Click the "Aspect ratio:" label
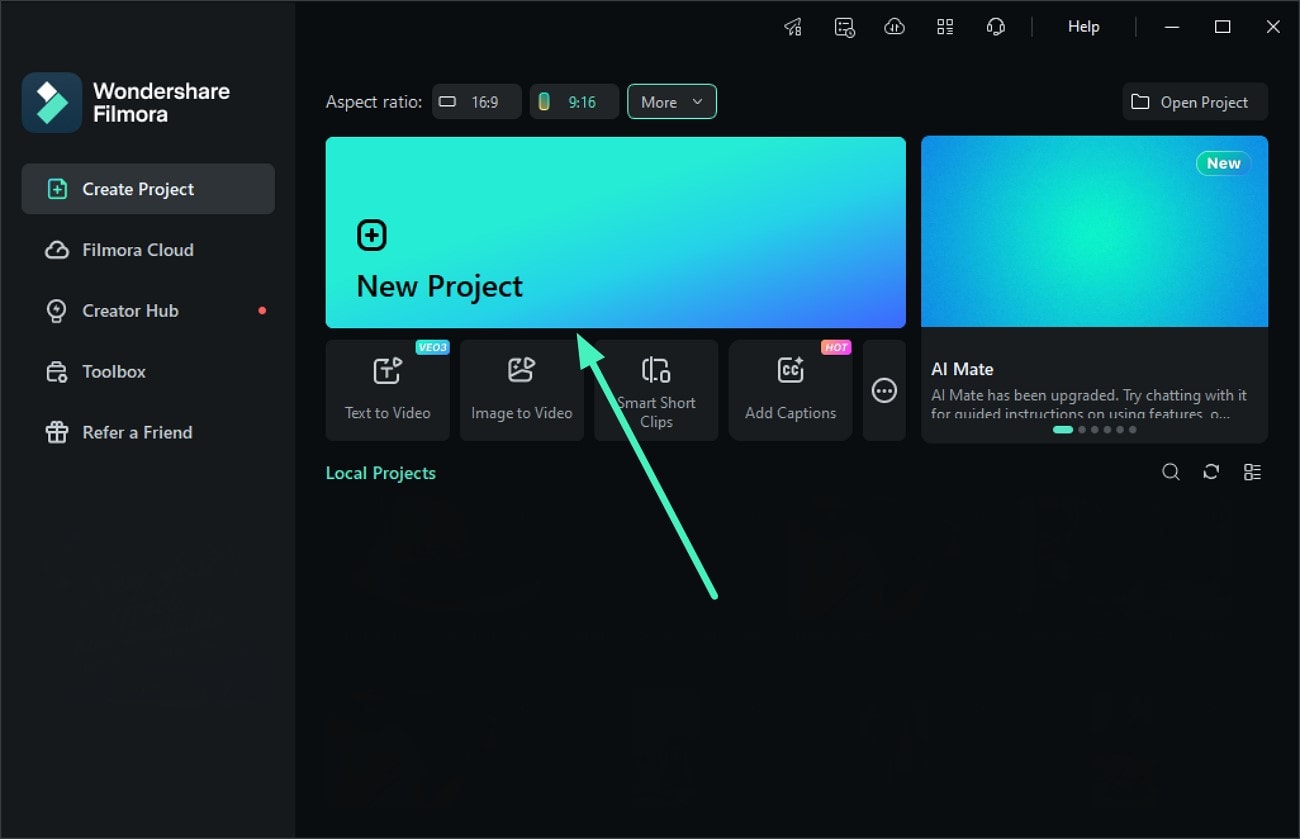 (x=374, y=102)
